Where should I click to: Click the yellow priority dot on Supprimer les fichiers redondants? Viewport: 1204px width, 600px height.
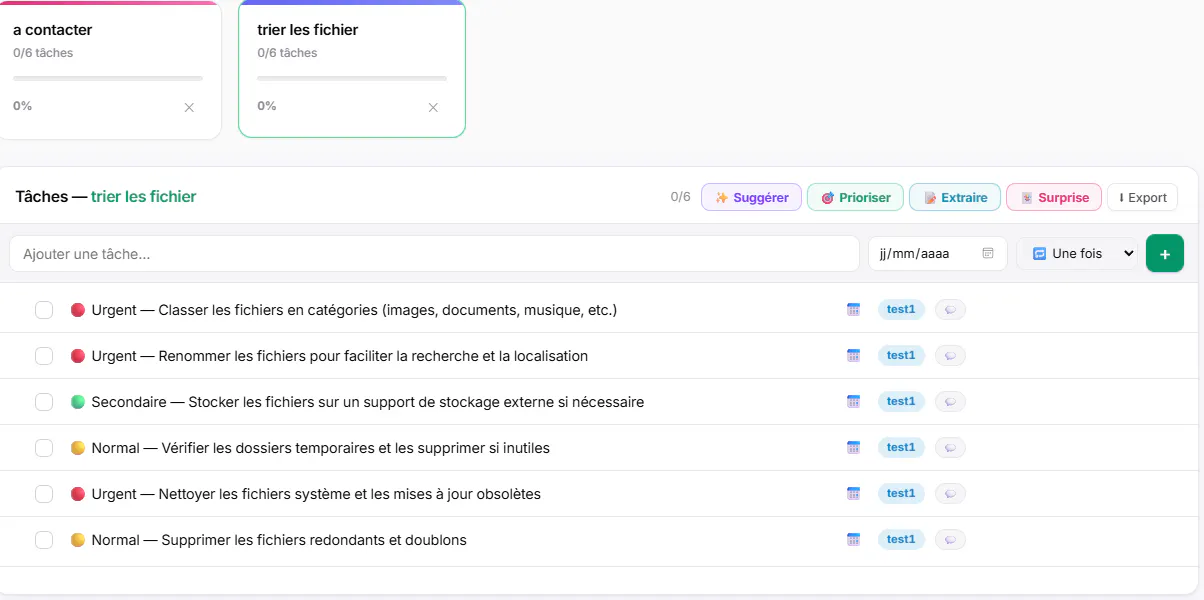[x=78, y=540]
